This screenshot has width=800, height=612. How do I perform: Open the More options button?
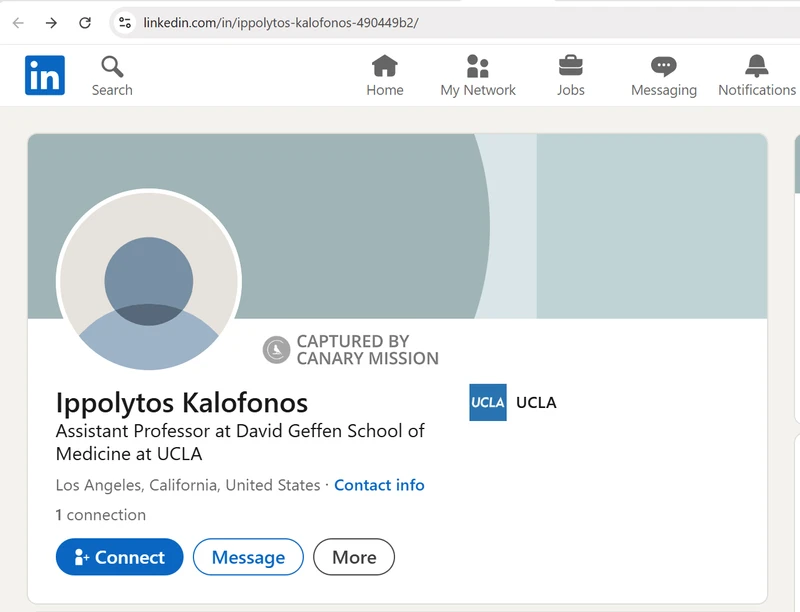click(354, 557)
